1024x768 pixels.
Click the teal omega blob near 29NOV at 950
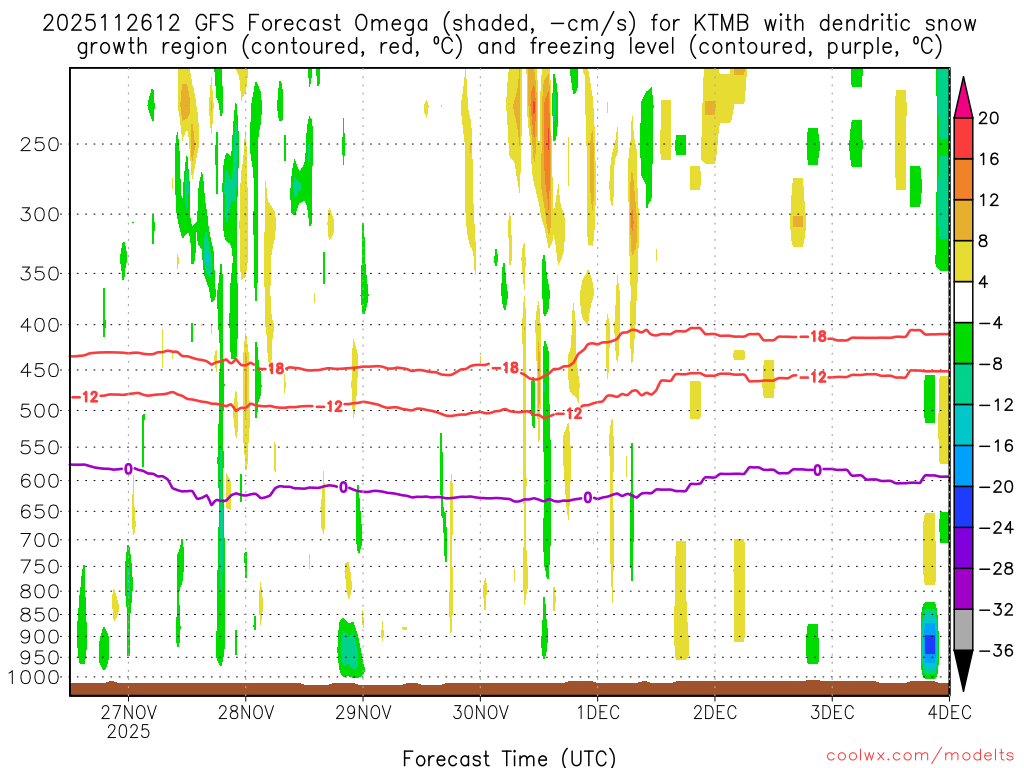pos(350,650)
